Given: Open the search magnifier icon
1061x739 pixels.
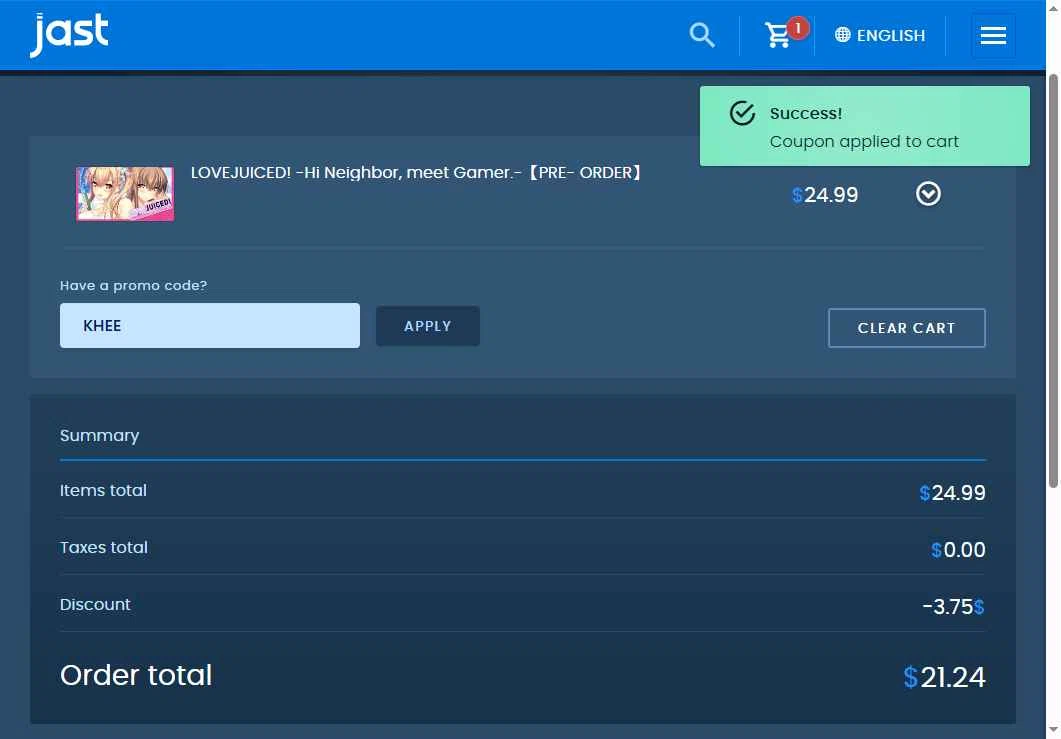Looking at the screenshot, I should (x=702, y=35).
